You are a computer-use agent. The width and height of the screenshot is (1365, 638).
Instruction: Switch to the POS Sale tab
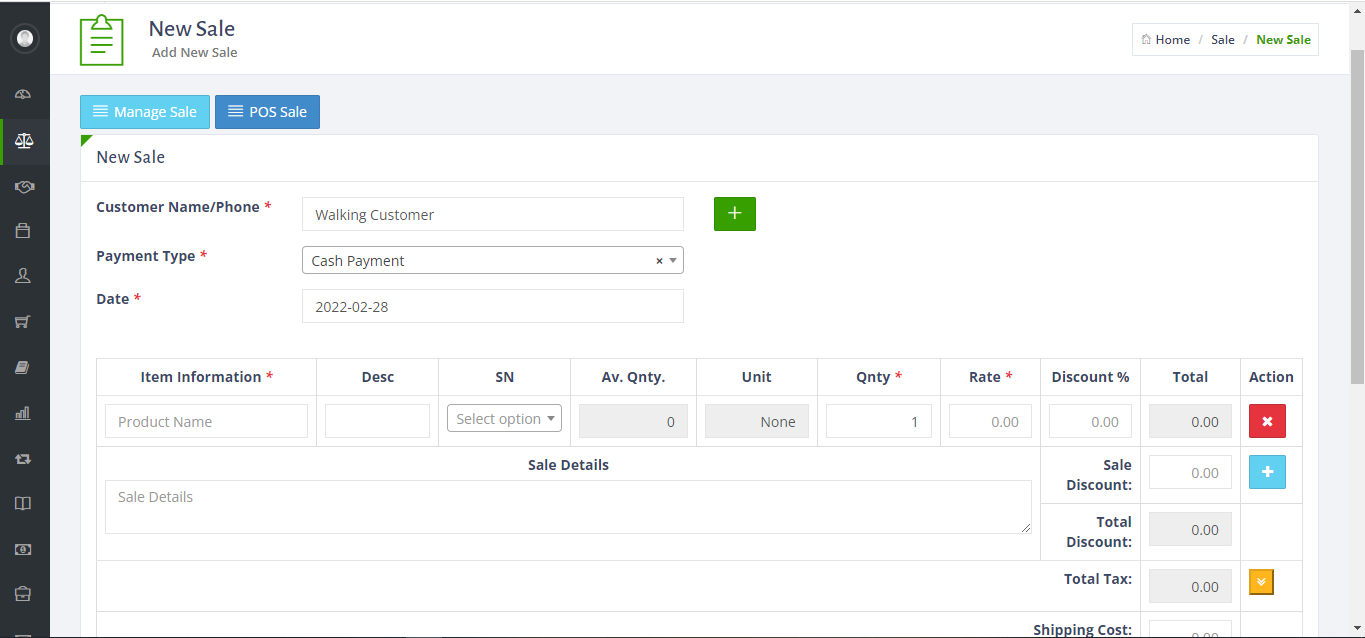coord(267,112)
